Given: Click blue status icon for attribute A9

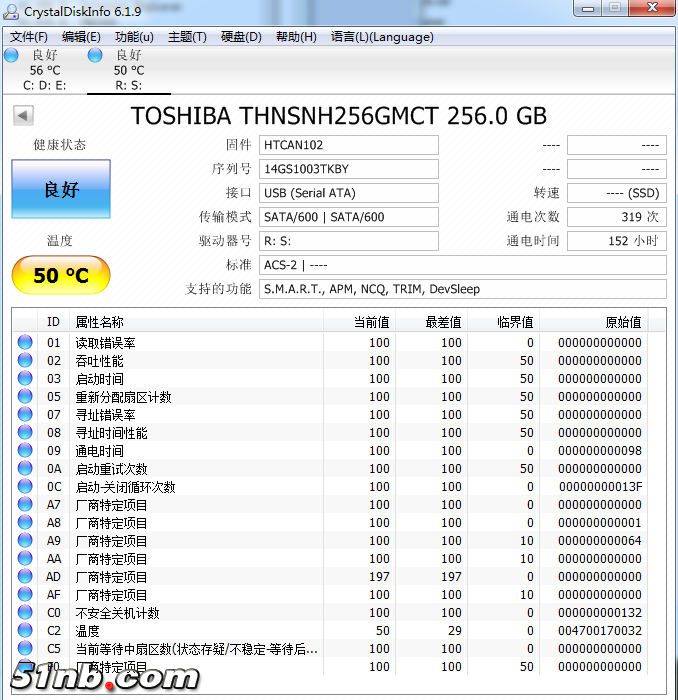Looking at the screenshot, I should (25, 540).
